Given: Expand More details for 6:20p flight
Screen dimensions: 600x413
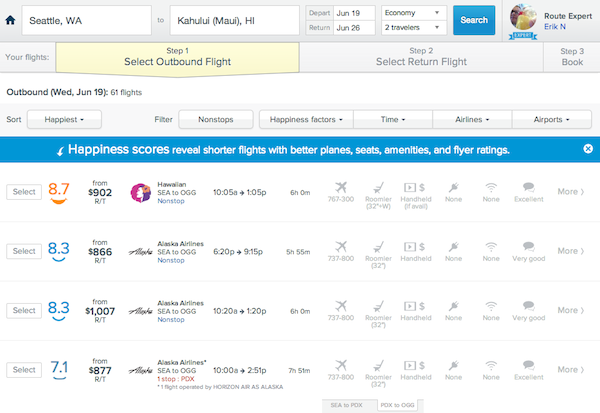Looking at the screenshot, I should [x=571, y=251].
